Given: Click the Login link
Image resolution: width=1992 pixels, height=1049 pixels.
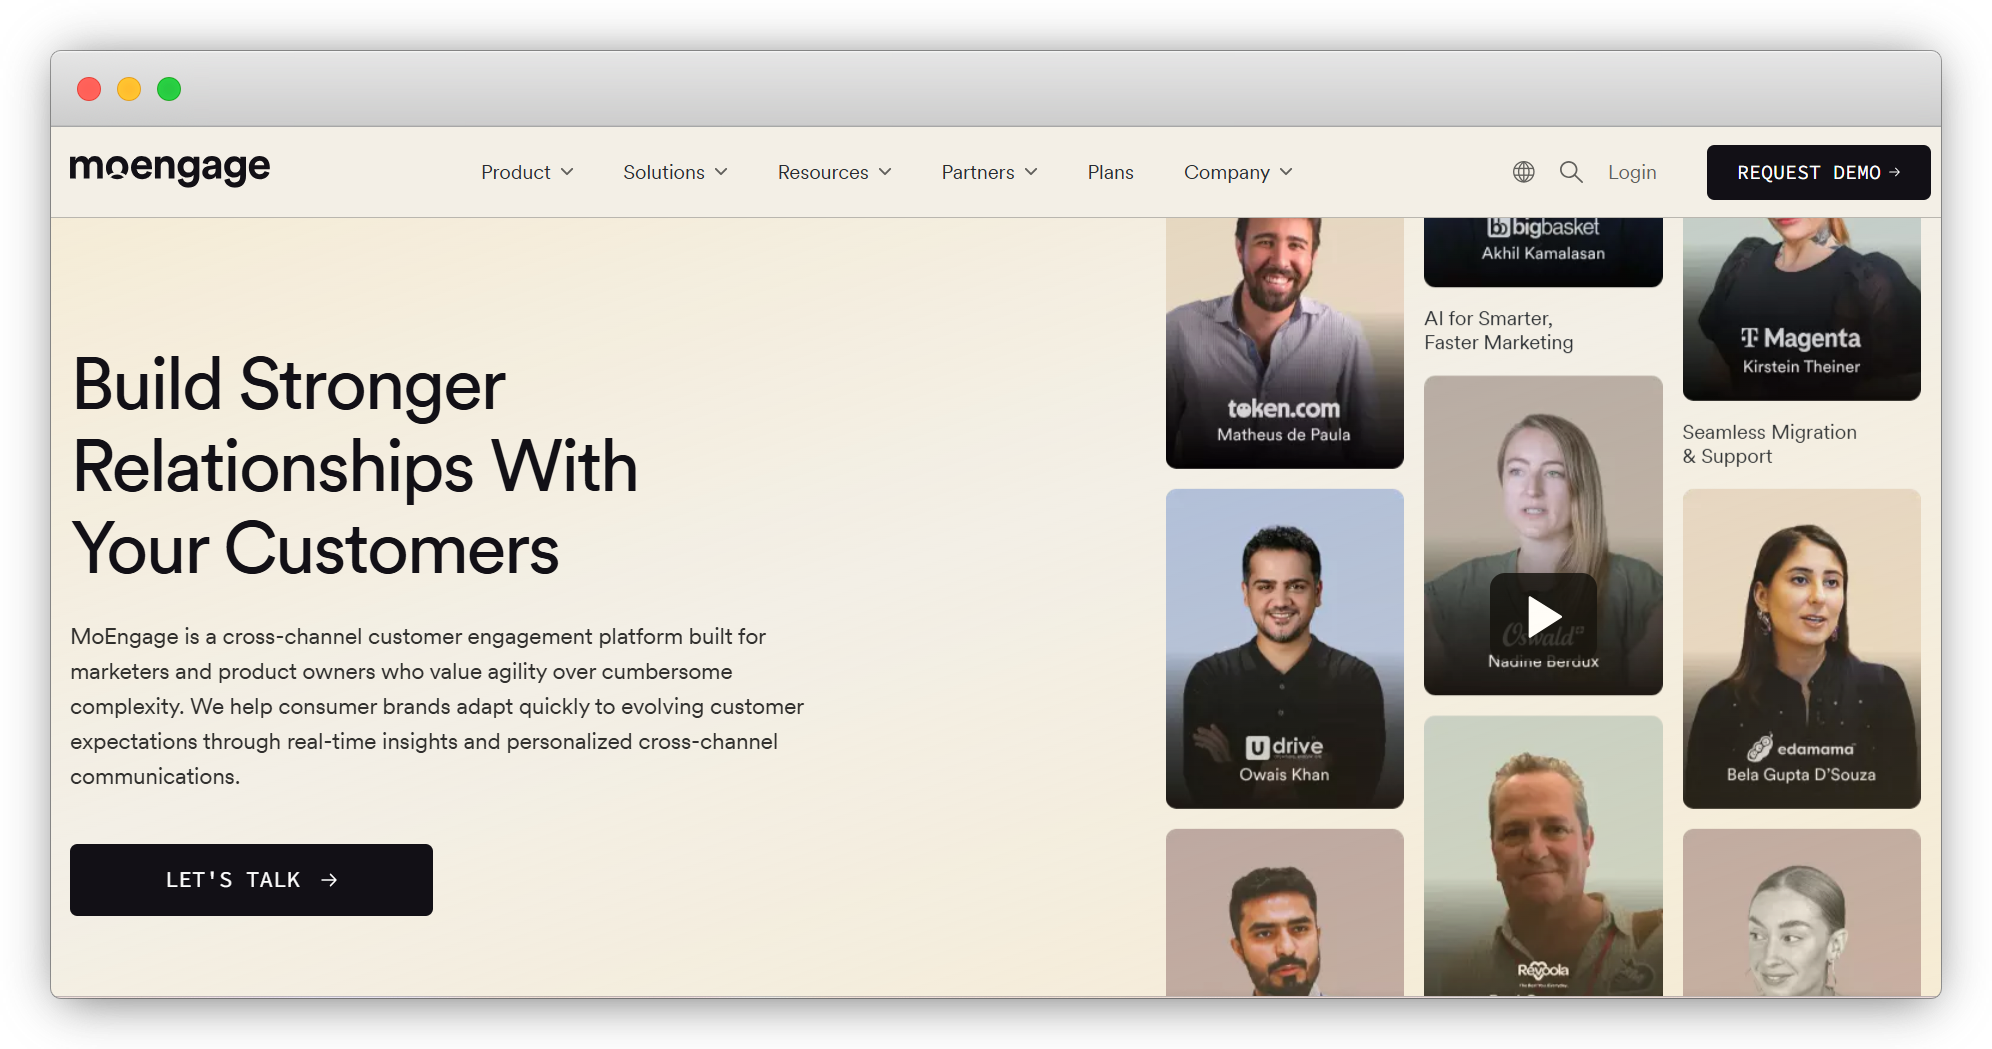Looking at the screenshot, I should click(1632, 172).
